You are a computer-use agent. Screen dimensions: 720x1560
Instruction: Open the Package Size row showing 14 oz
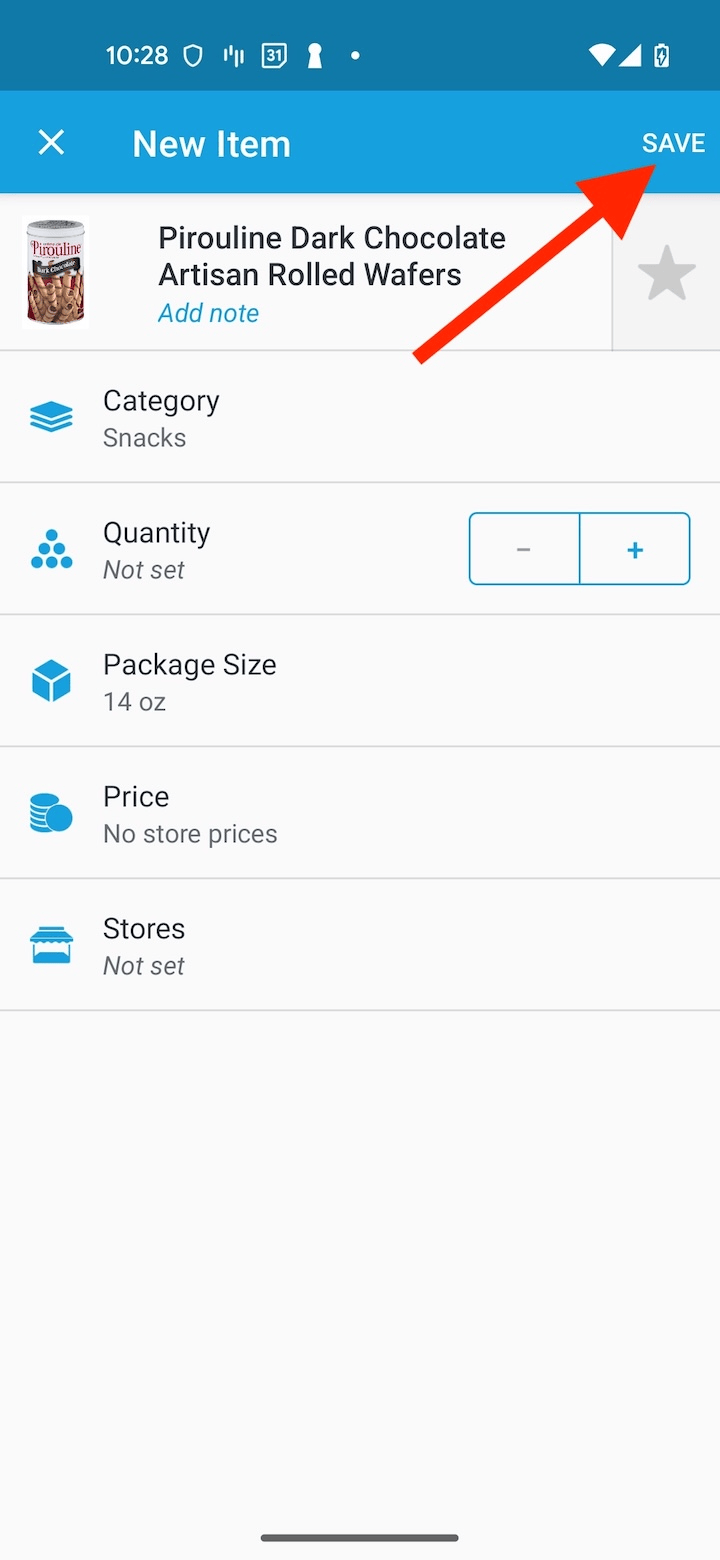point(360,682)
